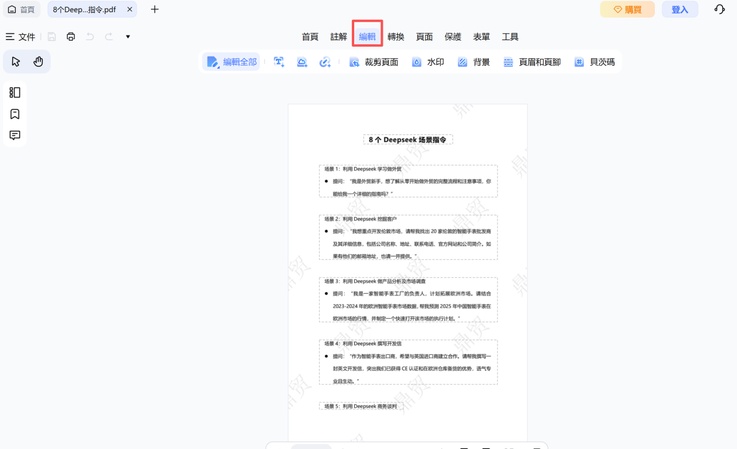Switch to the 註解 annotation tab
The width and height of the screenshot is (737, 449).
point(338,37)
